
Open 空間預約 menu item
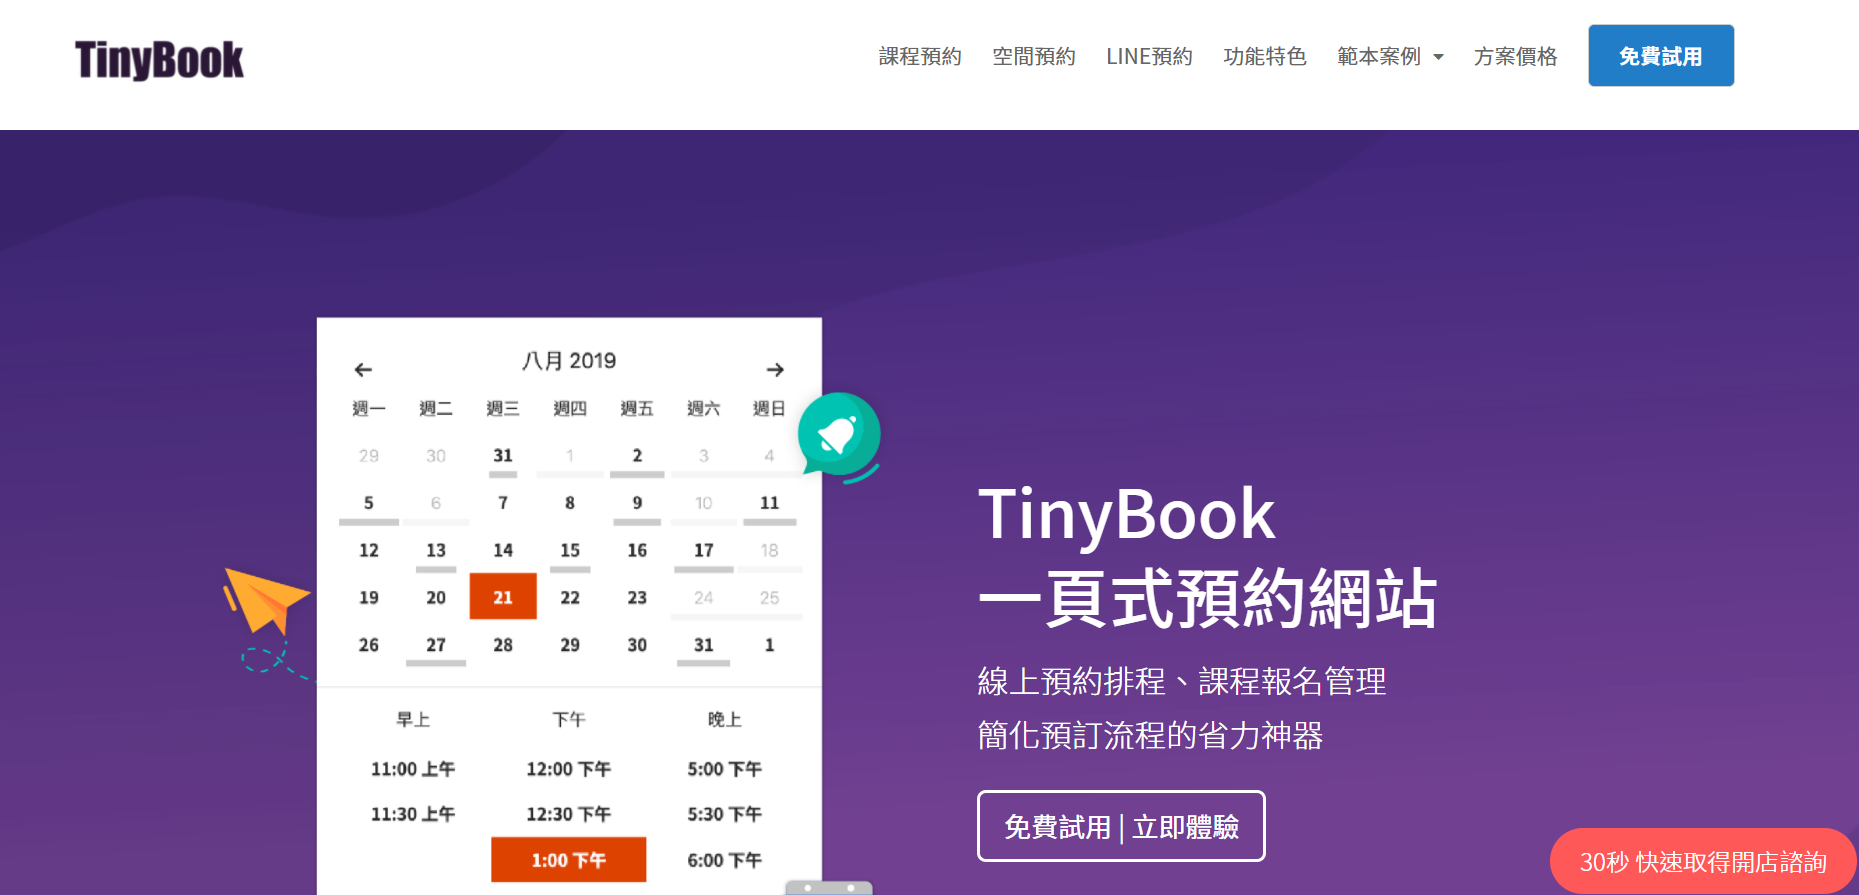click(1034, 57)
